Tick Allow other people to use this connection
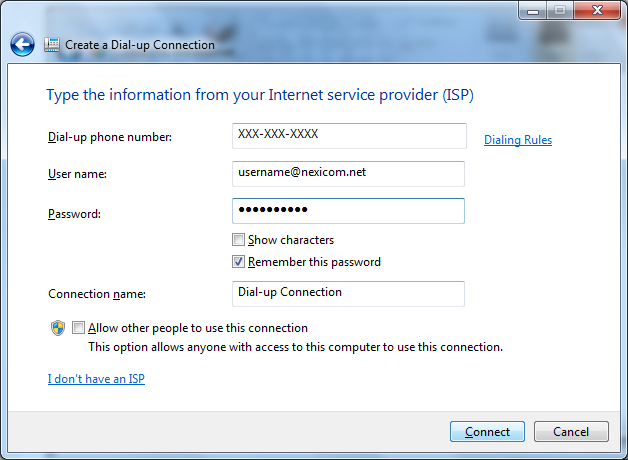Viewport: 628px width, 460px height. tap(78, 327)
